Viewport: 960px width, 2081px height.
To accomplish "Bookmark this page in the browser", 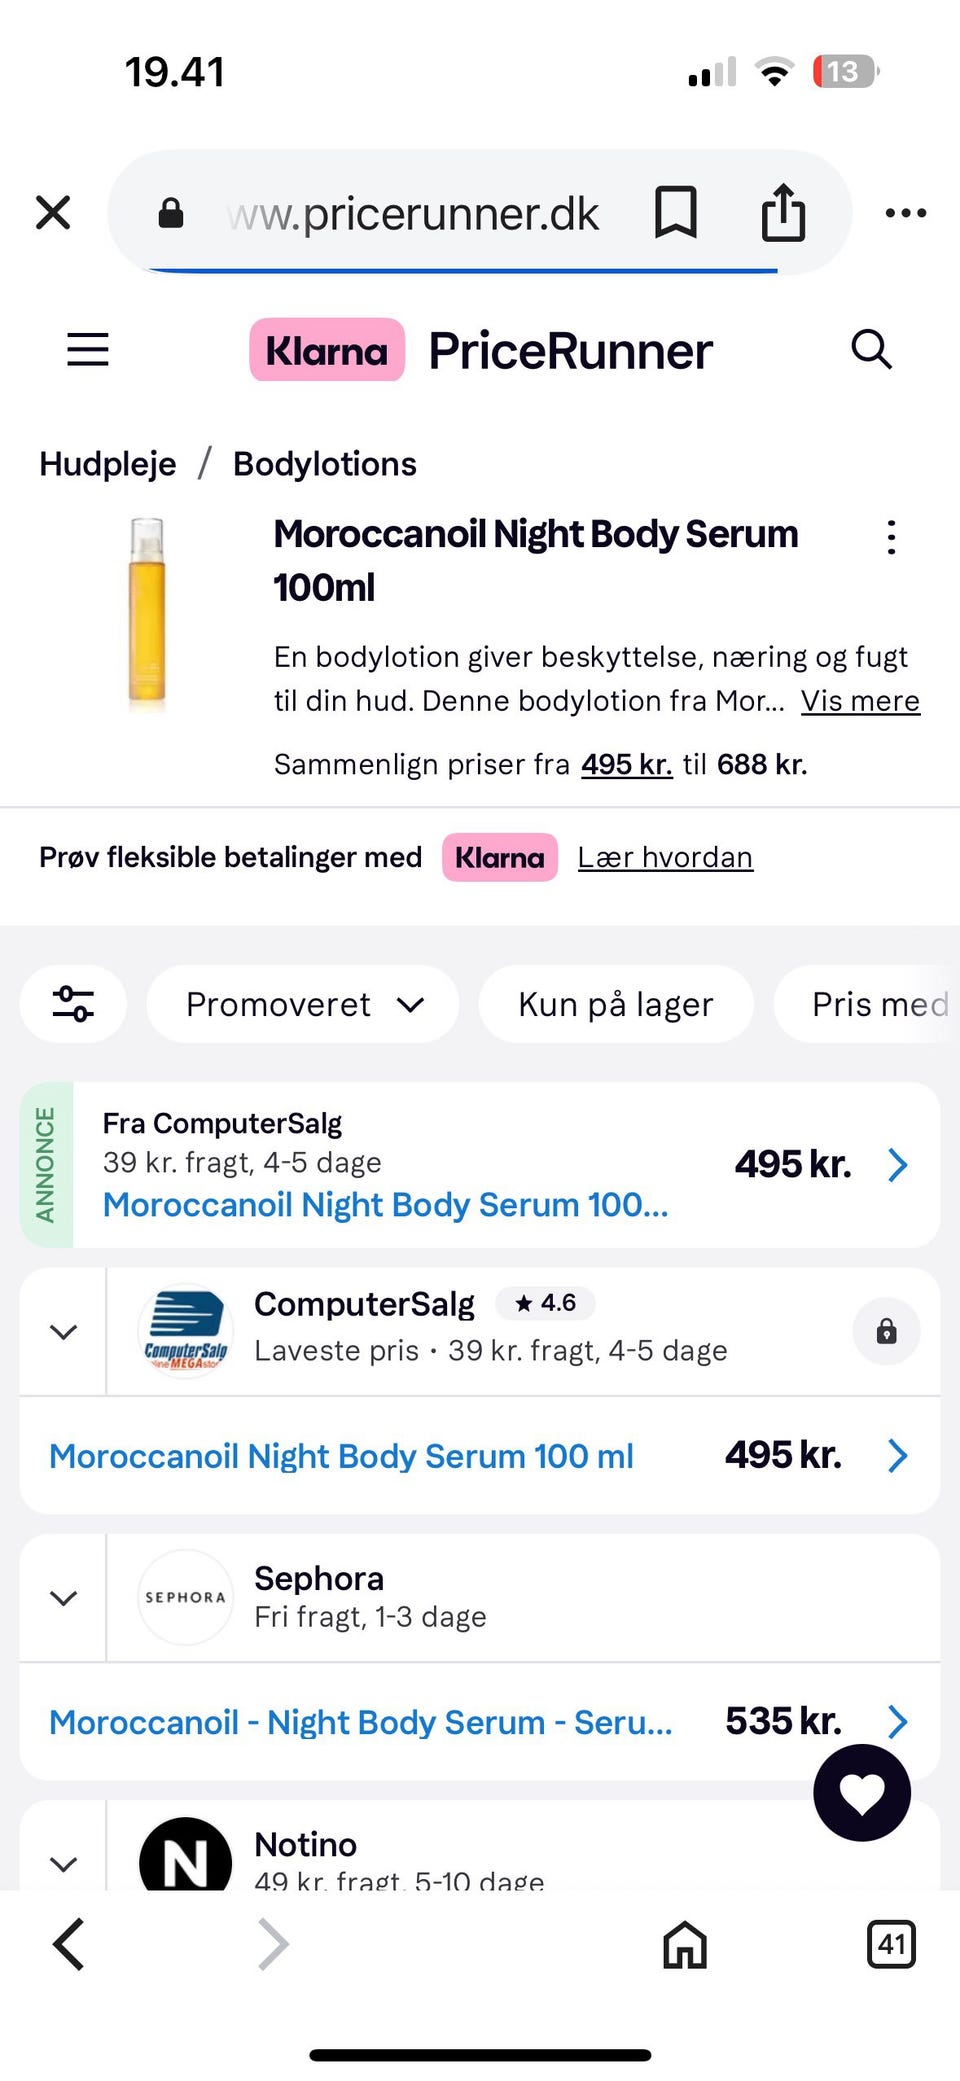I will coord(676,212).
